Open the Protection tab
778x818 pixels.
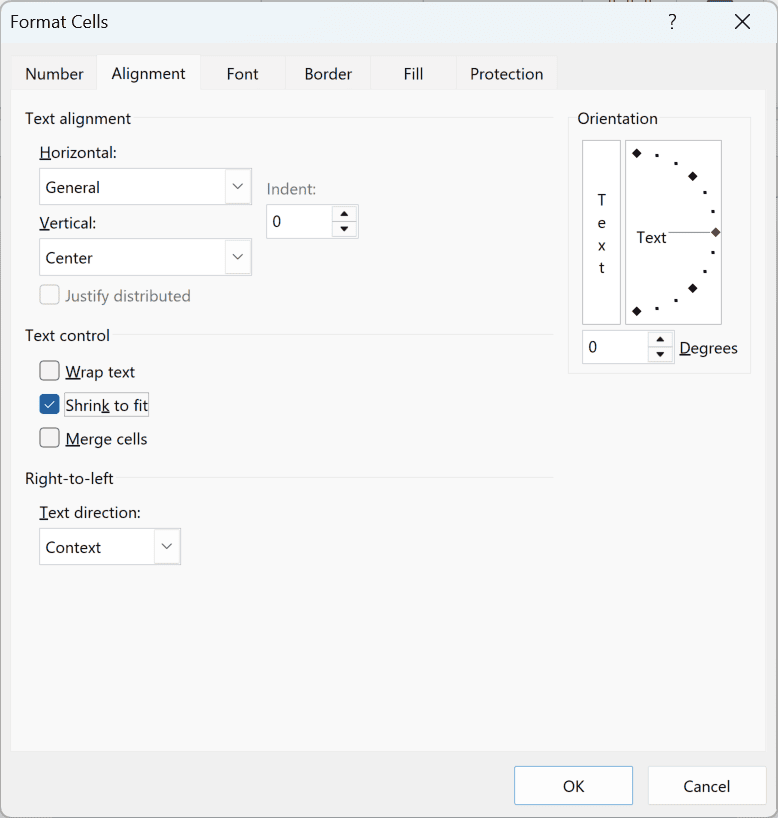tap(506, 74)
